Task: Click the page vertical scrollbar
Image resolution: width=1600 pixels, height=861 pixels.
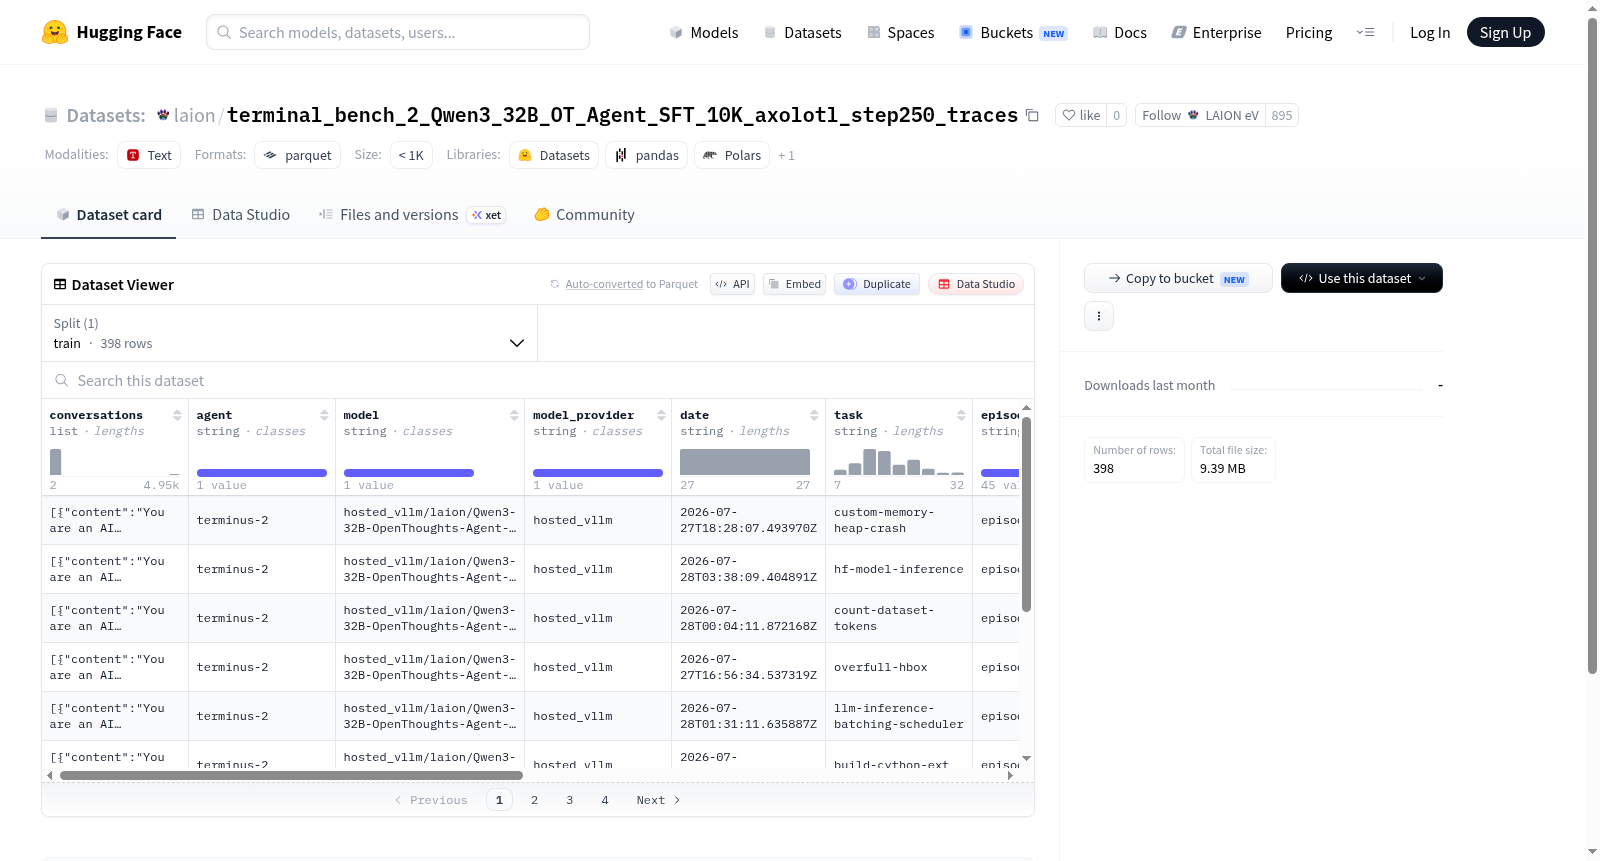Action: pyautogui.click(x=1592, y=345)
